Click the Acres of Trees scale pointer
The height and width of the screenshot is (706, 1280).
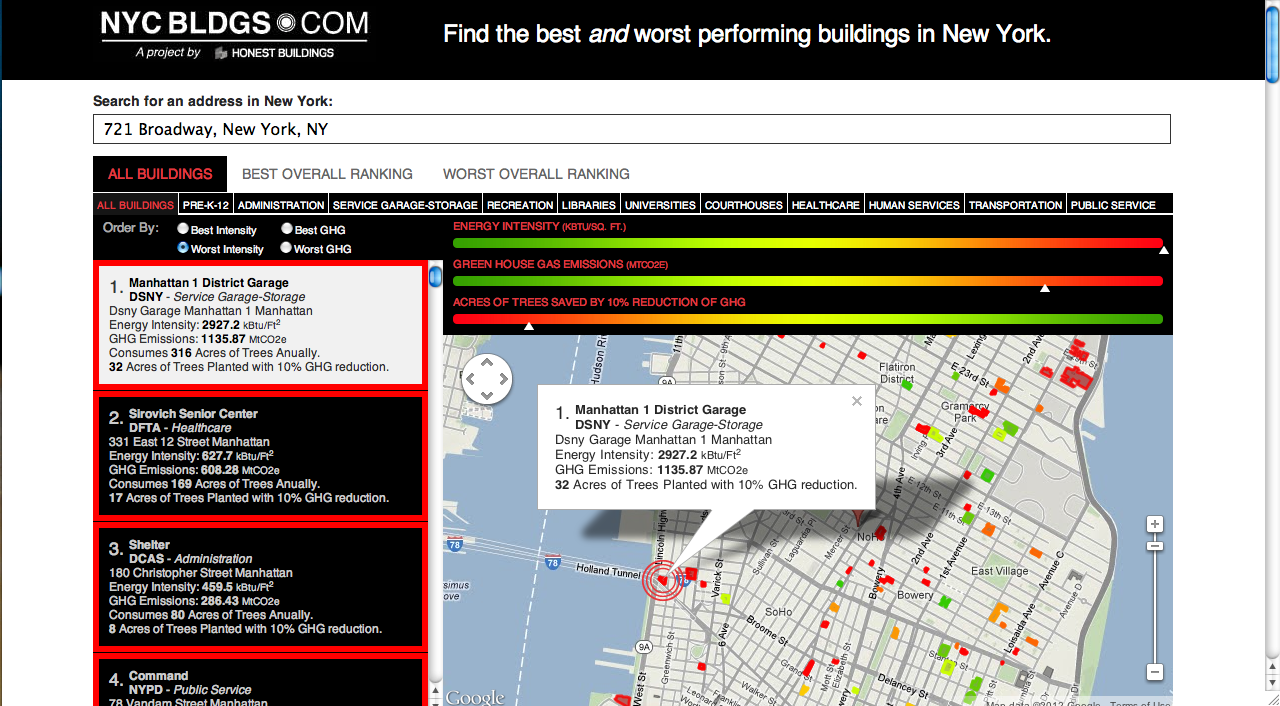[x=529, y=326]
